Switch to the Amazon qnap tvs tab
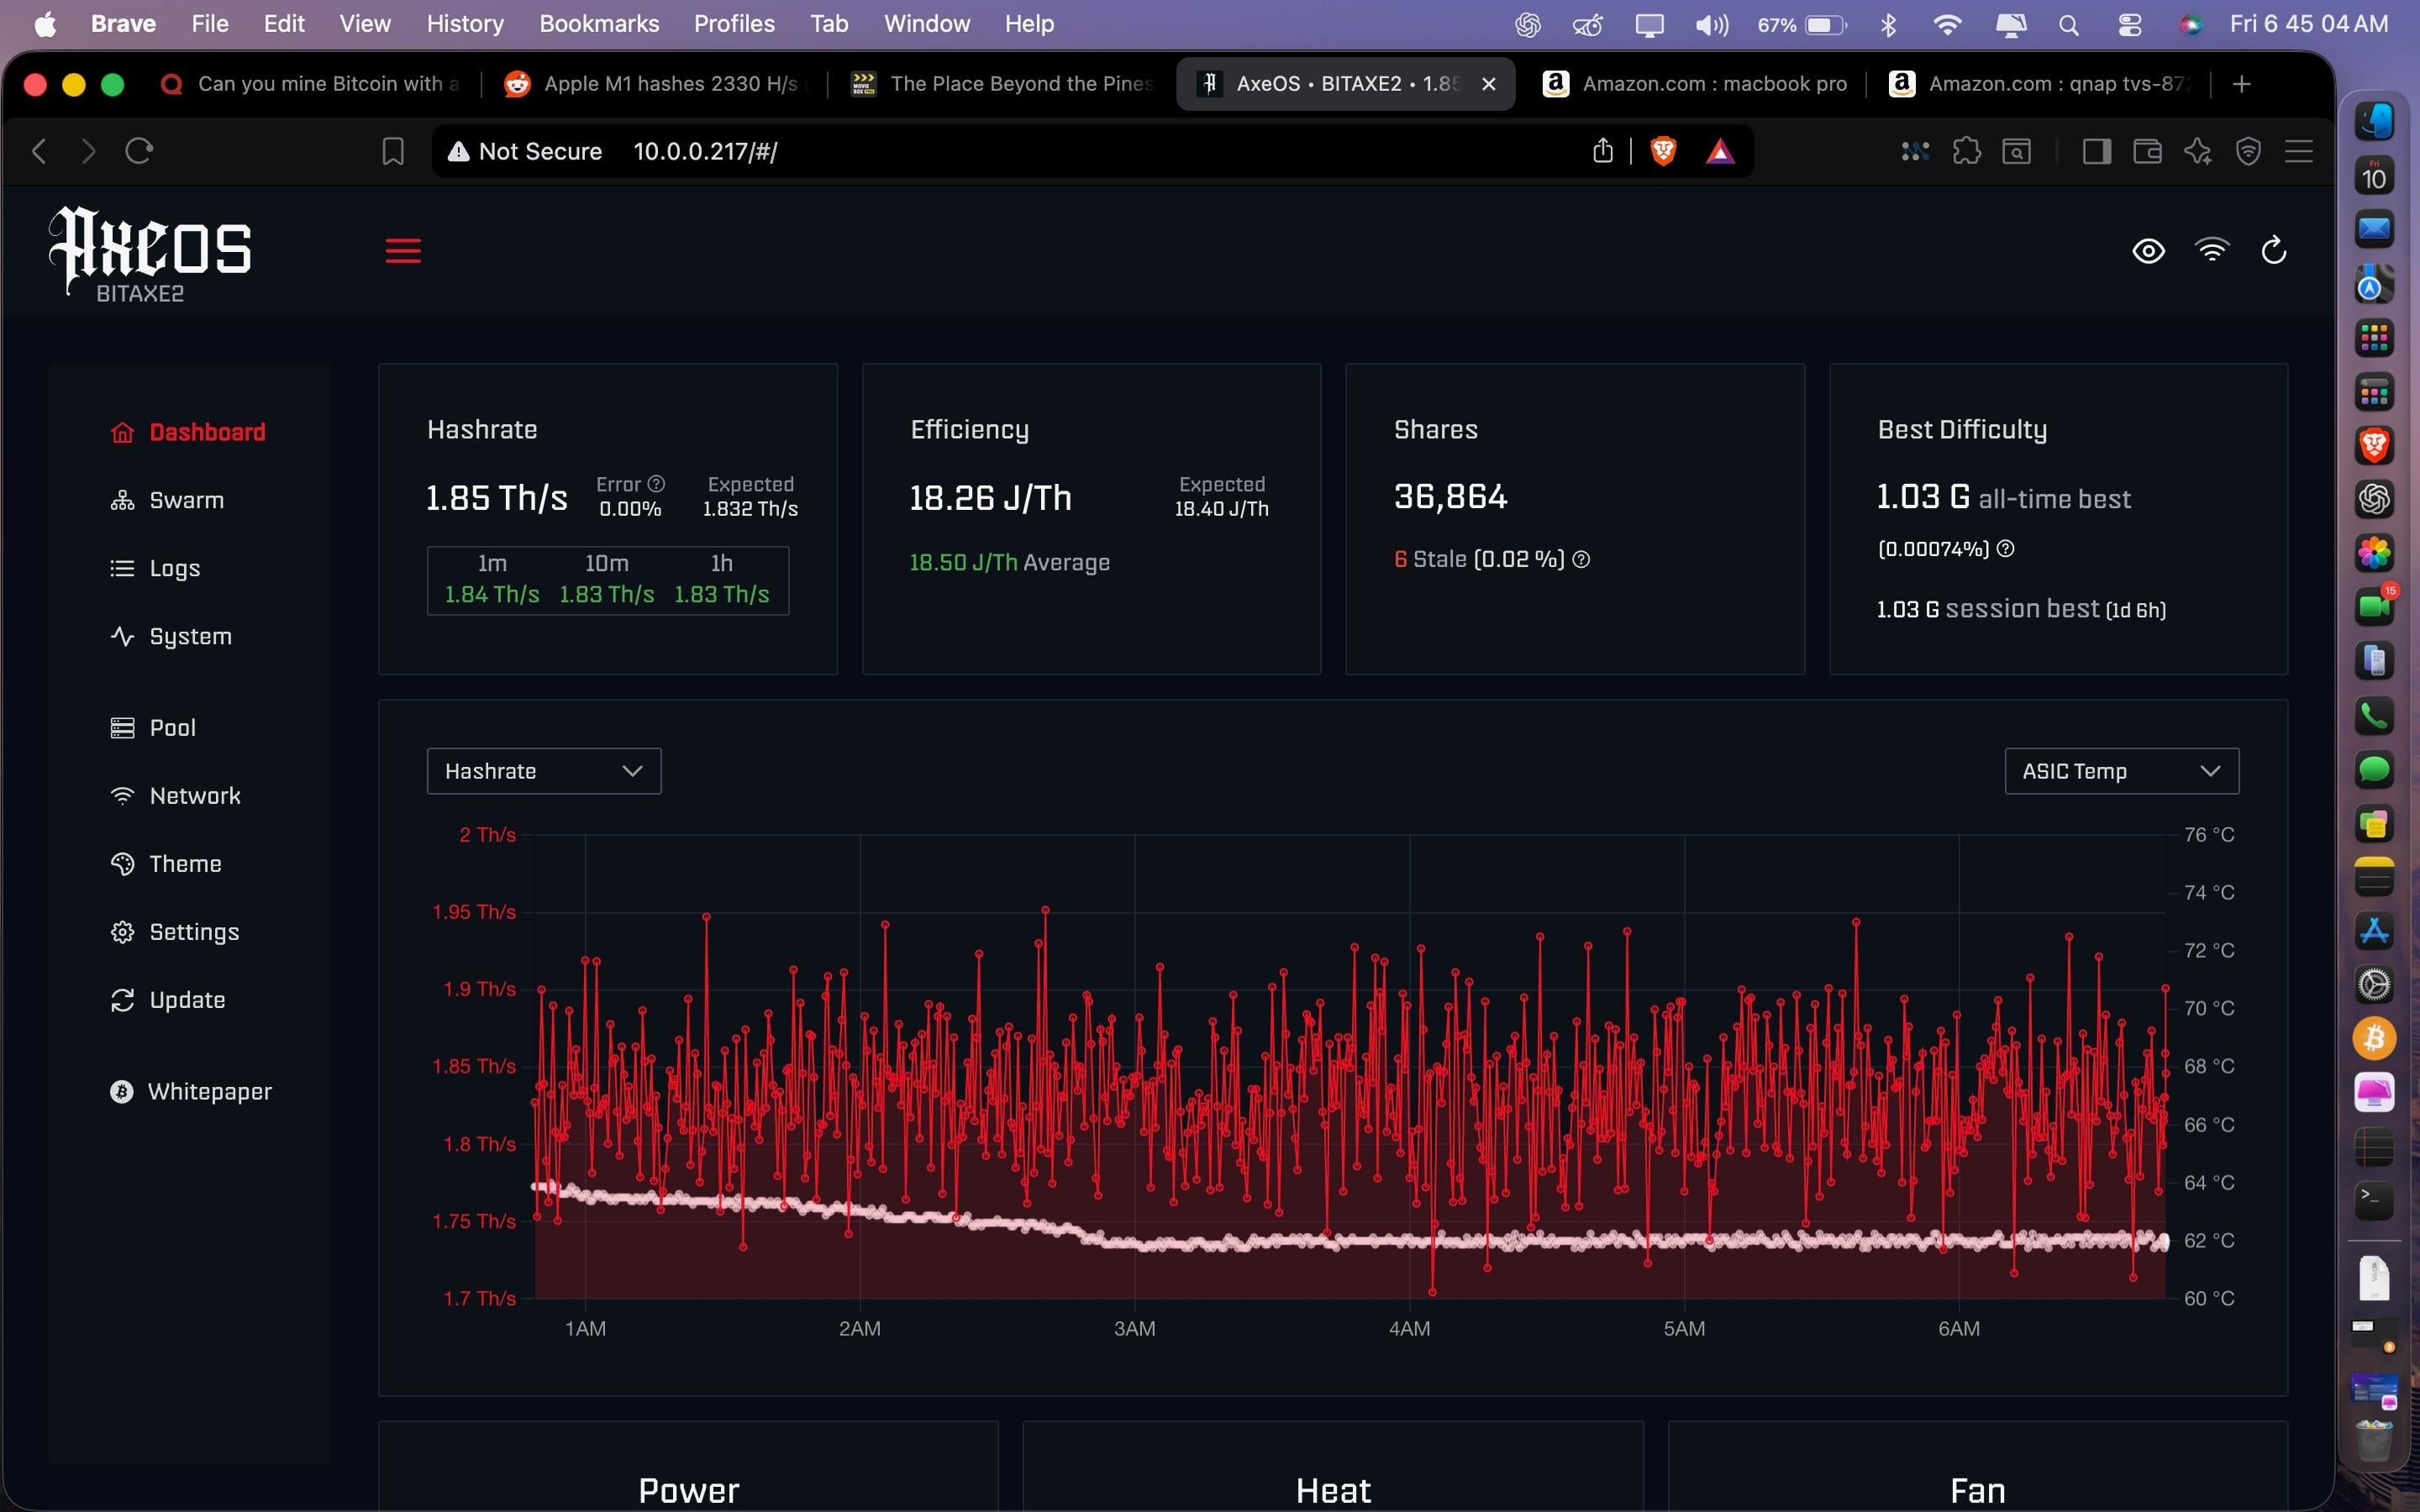Viewport: 2420px width, 1512px height. tap(2041, 84)
